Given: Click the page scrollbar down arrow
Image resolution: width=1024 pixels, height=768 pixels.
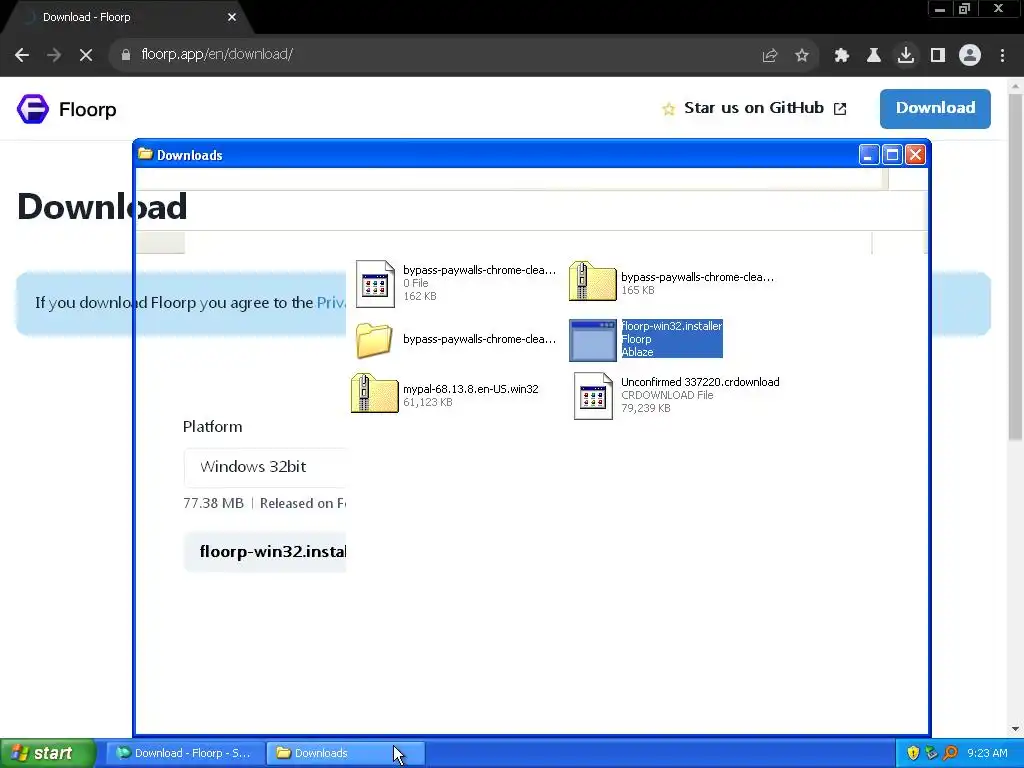Looking at the screenshot, I should click(1016, 729).
